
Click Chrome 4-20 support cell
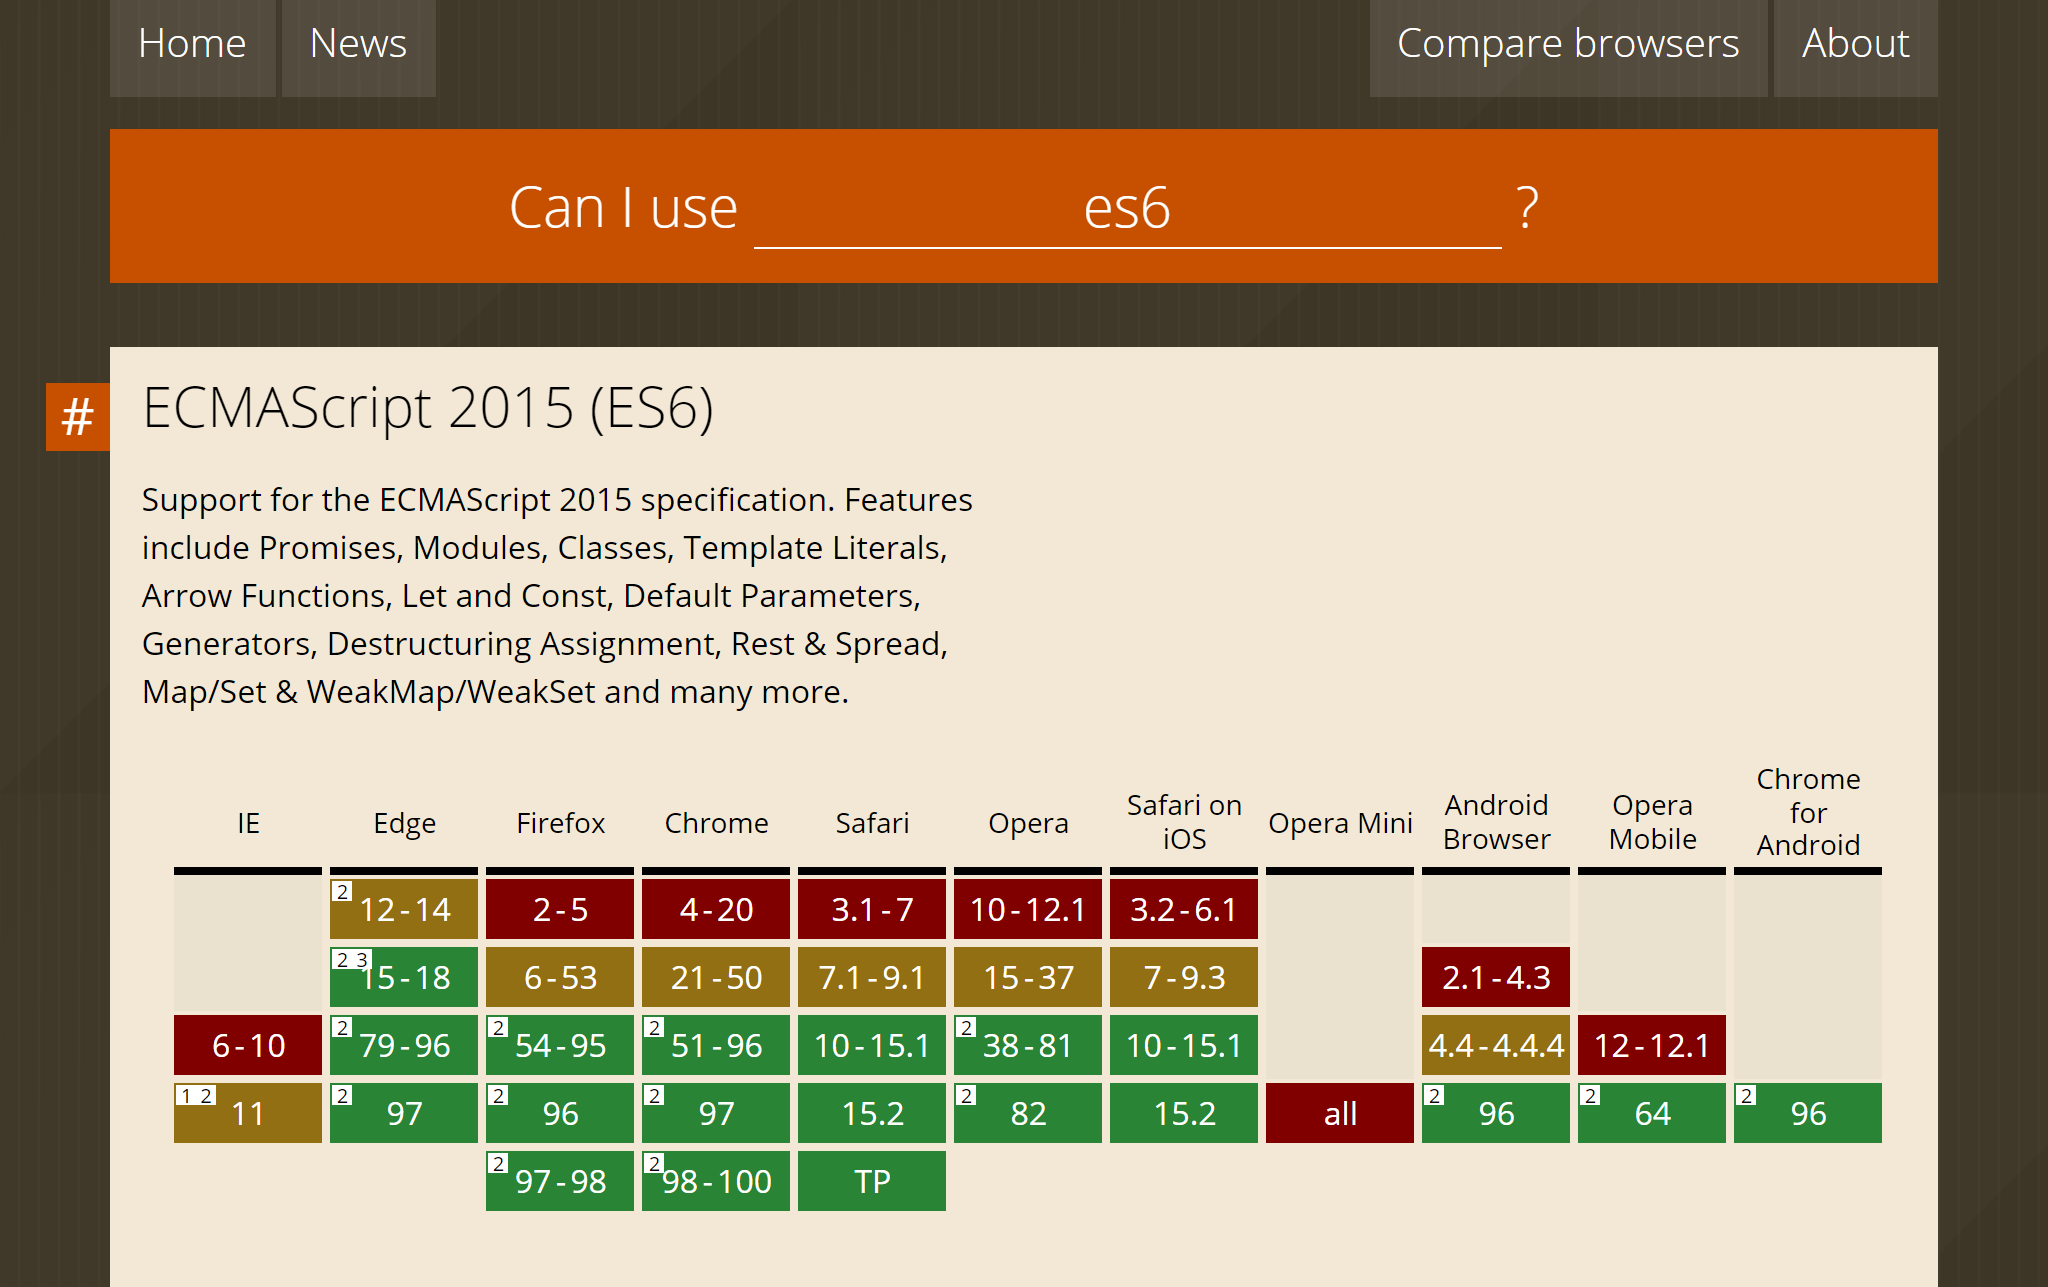pos(716,909)
